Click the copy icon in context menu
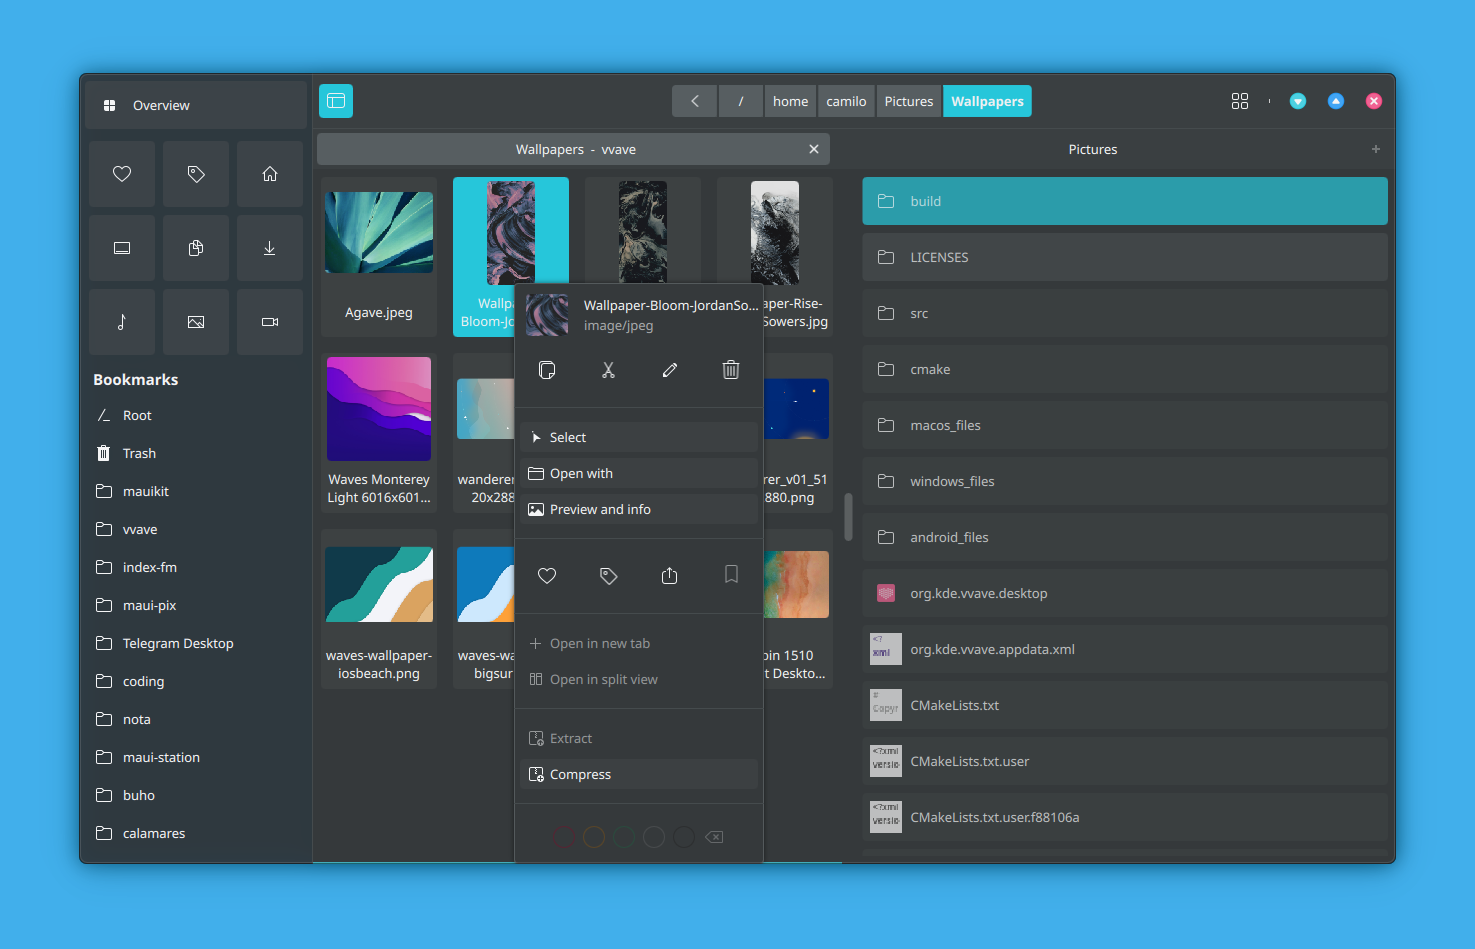The height and width of the screenshot is (949, 1475). (x=547, y=370)
